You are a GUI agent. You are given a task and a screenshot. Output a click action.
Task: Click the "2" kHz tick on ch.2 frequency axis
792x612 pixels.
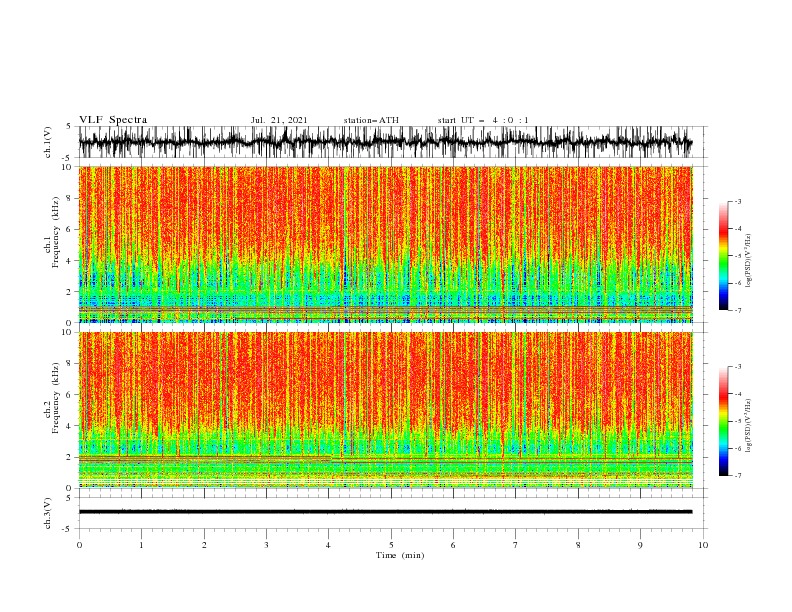pyautogui.click(x=70, y=457)
